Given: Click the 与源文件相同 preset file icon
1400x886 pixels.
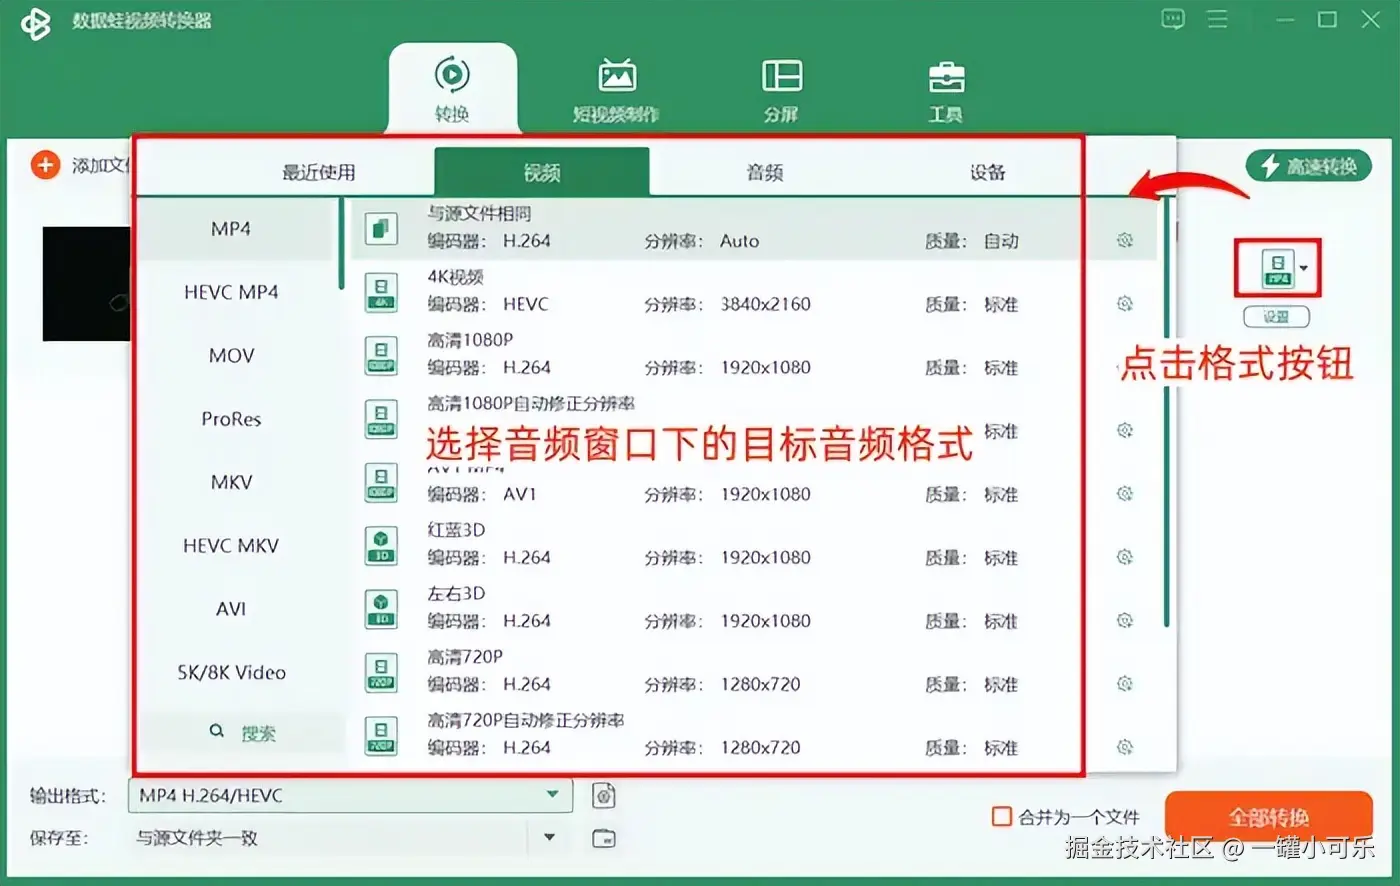Looking at the screenshot, I should [381, 229].
